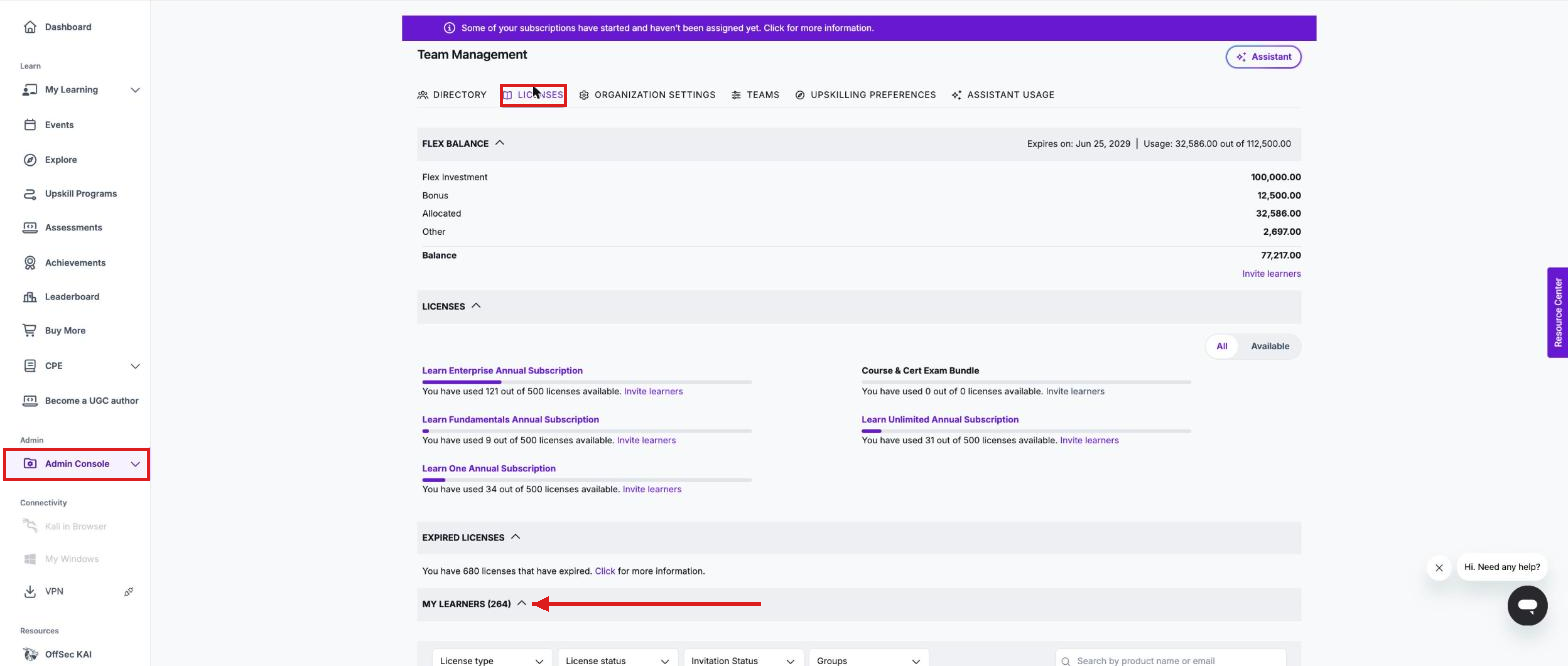Image resolution: width=1568 pixels, height=666 pixels.
Task: Switch to the Directory tab
Action: tap(452, 95)
